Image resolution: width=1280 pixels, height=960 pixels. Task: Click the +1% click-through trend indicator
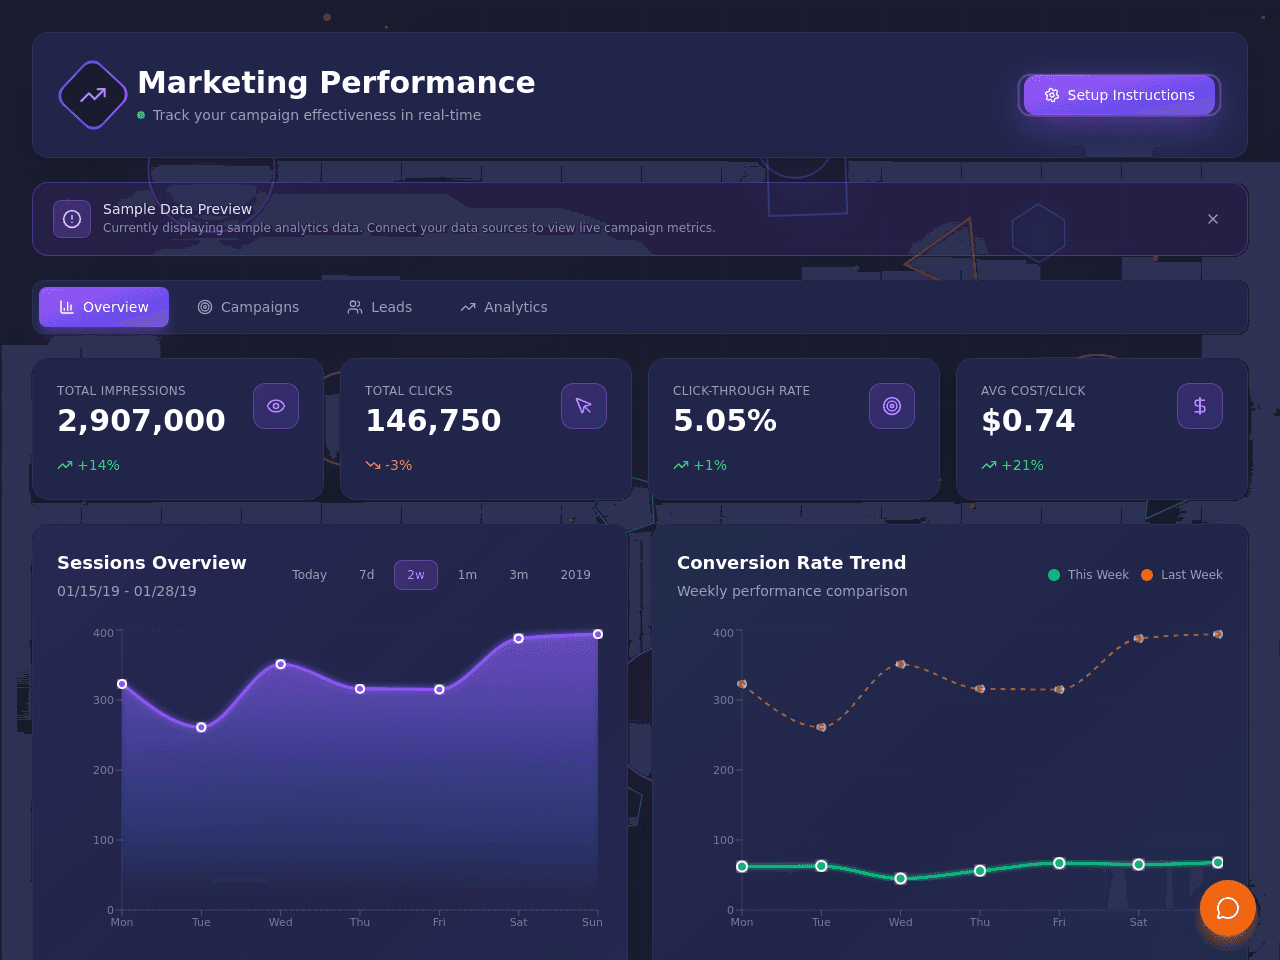point(700,465)
